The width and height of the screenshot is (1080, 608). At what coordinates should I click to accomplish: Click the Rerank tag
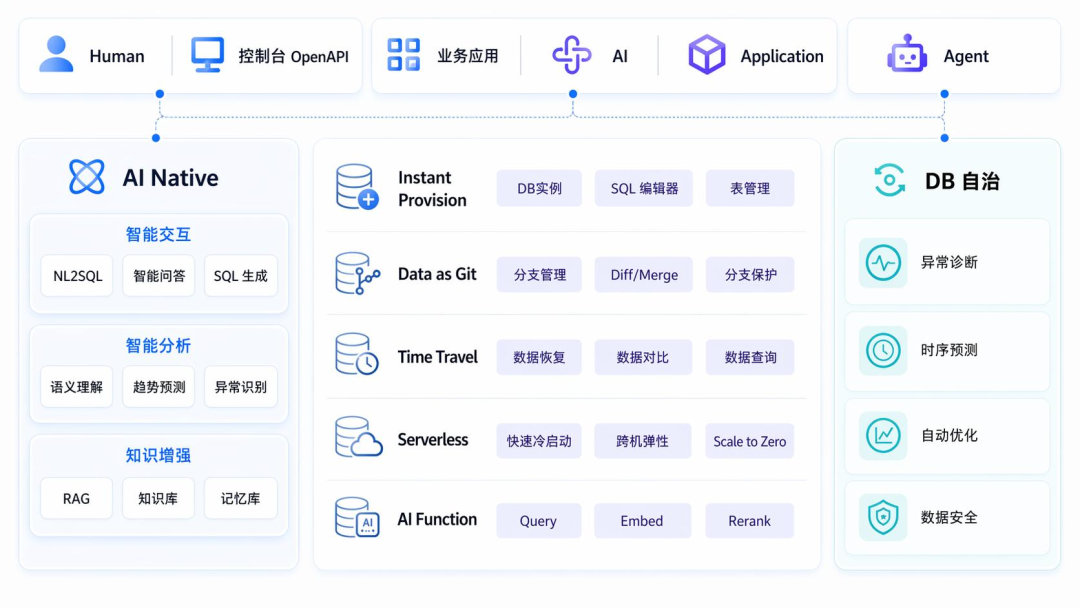click(x=749, y=521)
